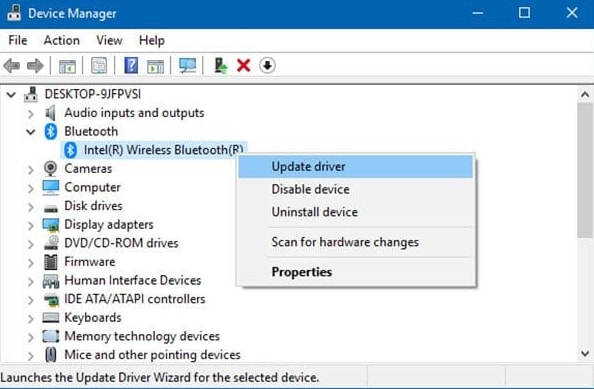Click the Disk drives icon
Screen dimensions: 594x389
tap(51, 208)
